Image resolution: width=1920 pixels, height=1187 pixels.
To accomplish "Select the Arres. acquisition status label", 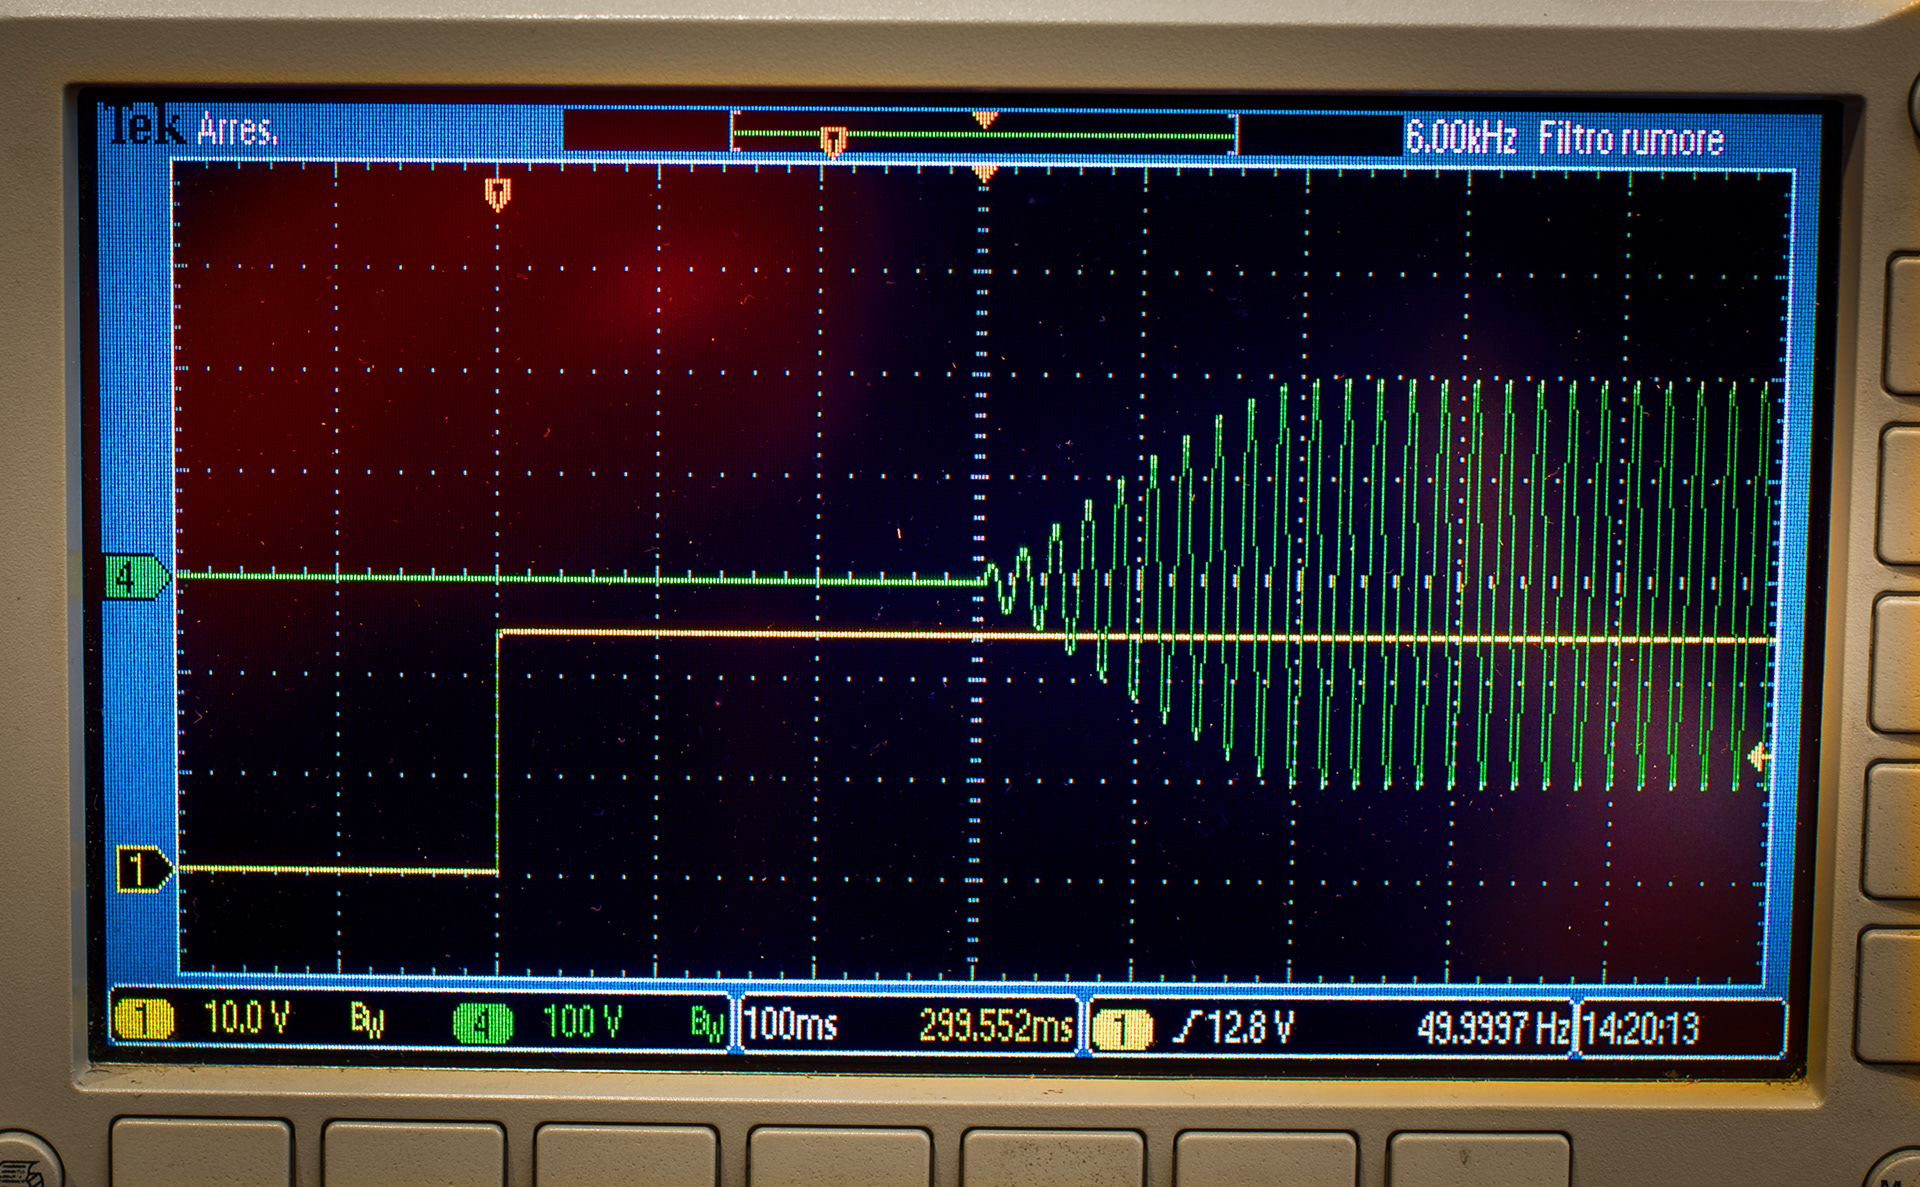I will point(237,130).
